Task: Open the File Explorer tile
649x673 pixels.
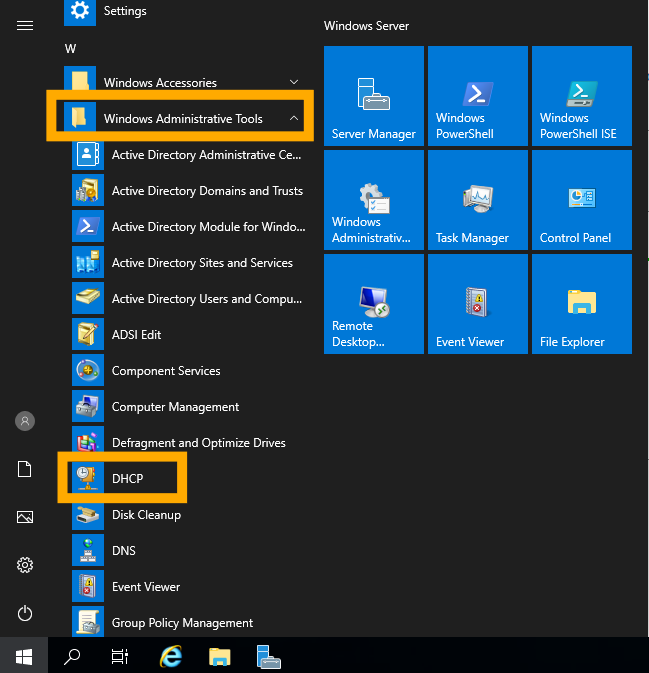Action: click(582, 304)
